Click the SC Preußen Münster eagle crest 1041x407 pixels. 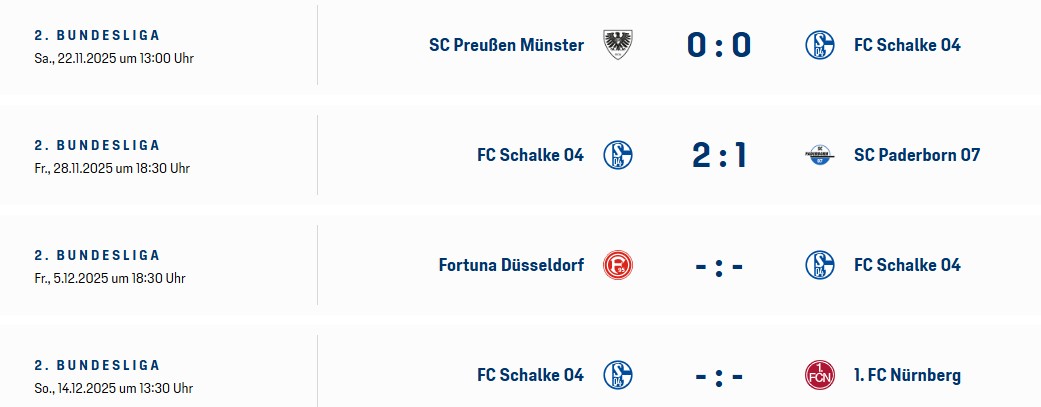(x=618, y=45)
